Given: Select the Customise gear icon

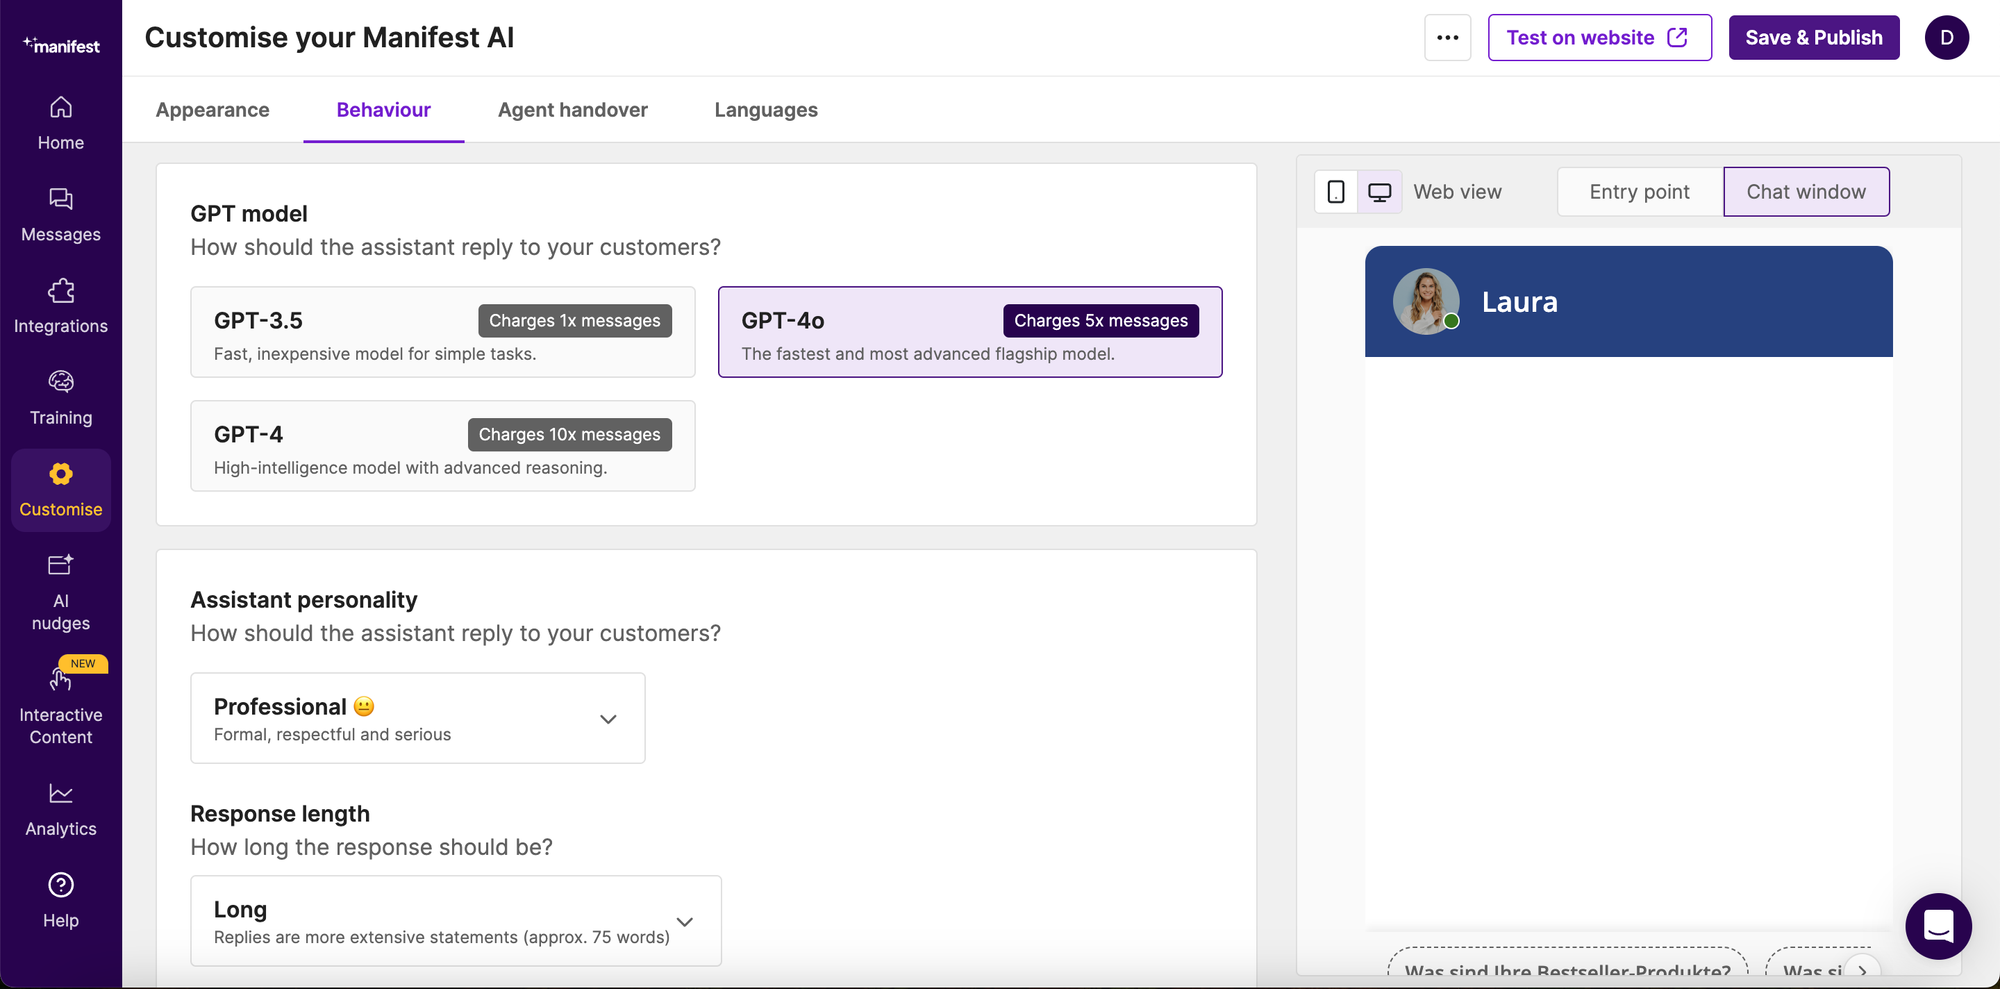Looking at the screenshot, I should 61,474.
